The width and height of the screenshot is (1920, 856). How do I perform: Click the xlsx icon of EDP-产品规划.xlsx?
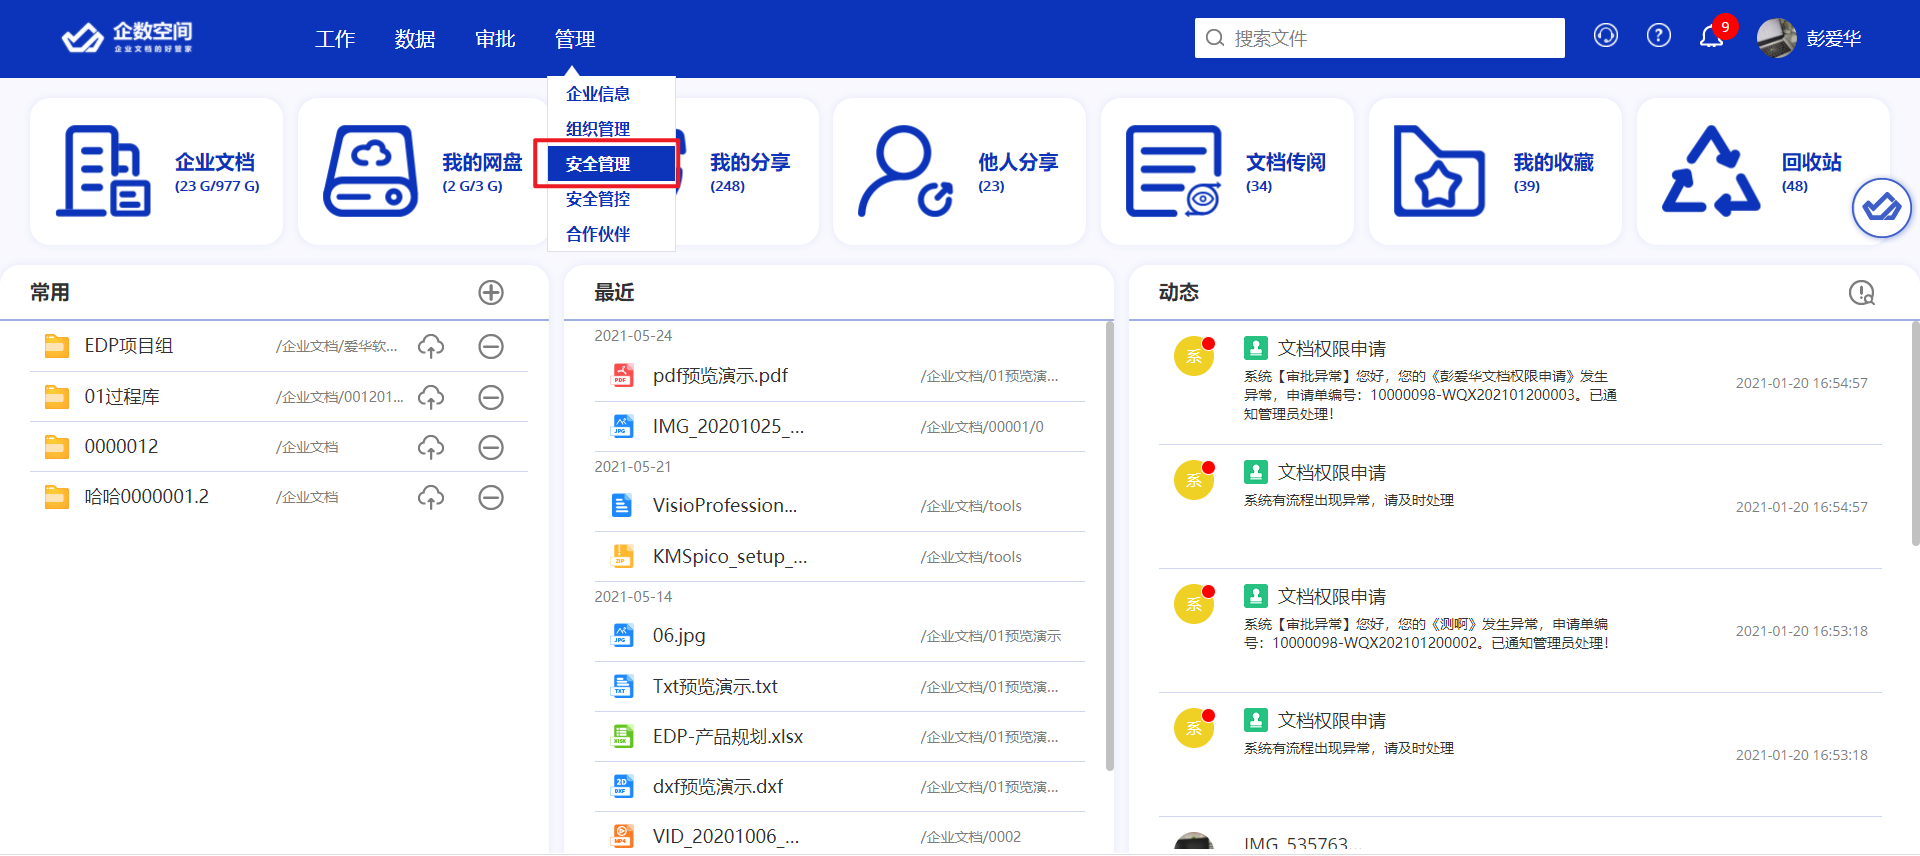click(x=622, y=737)
